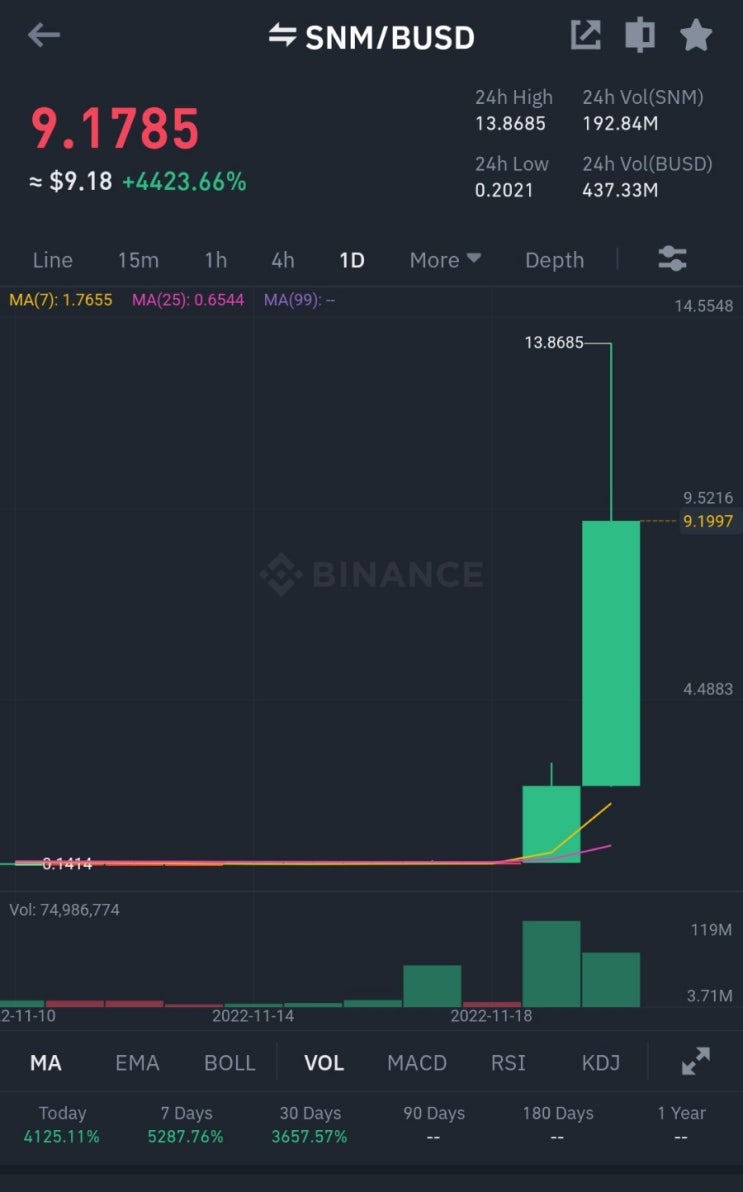Viewport: 743px width, 1192px height.
Task: Toggle the MA indicator
Action: click(46, 1063)
